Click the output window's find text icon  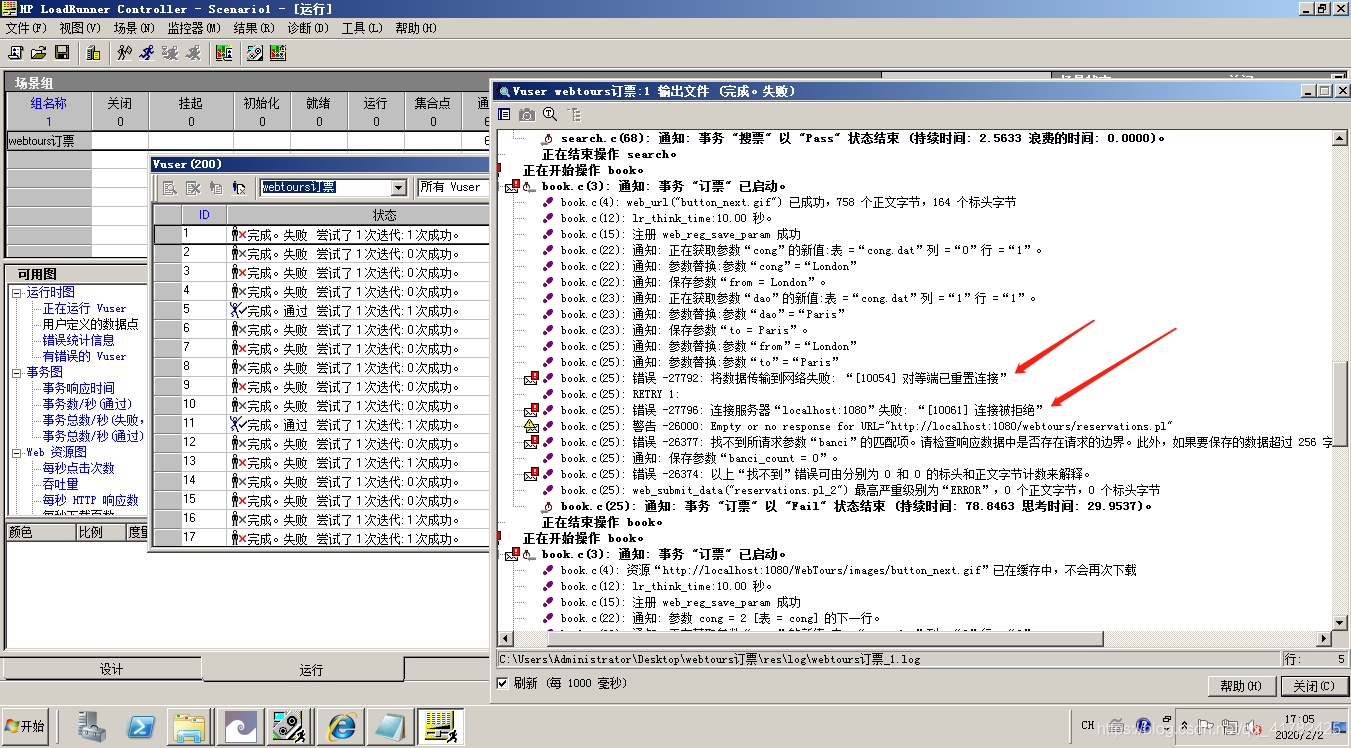(x=550, y=115)
